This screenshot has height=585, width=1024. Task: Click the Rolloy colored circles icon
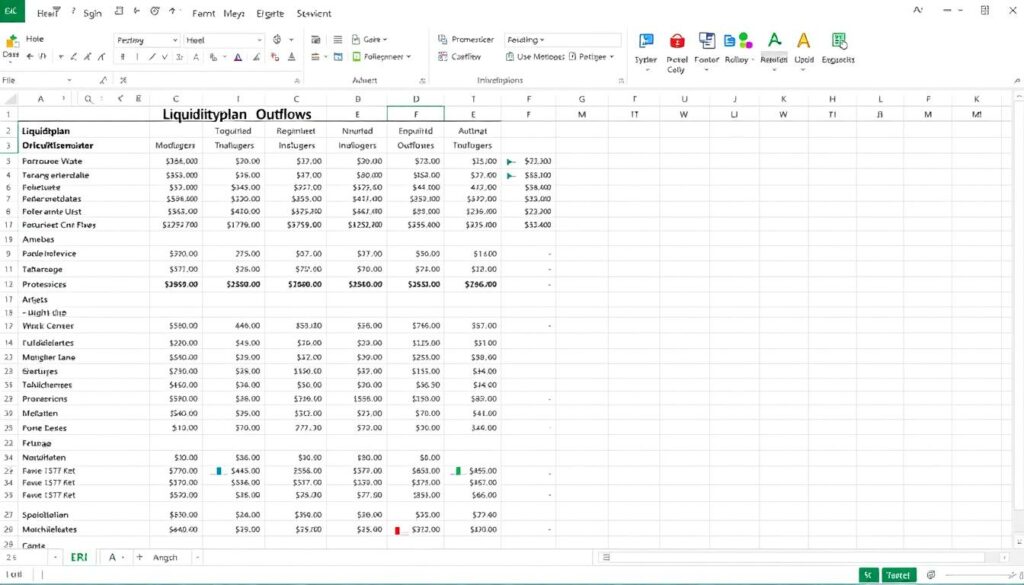pos(738,41)
